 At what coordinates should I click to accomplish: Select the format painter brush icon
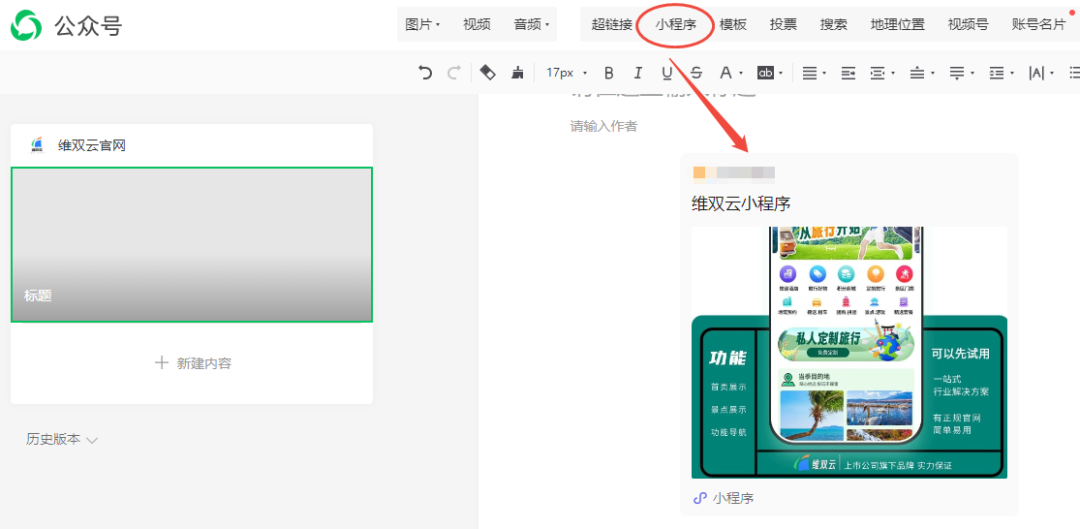[517, 72]
